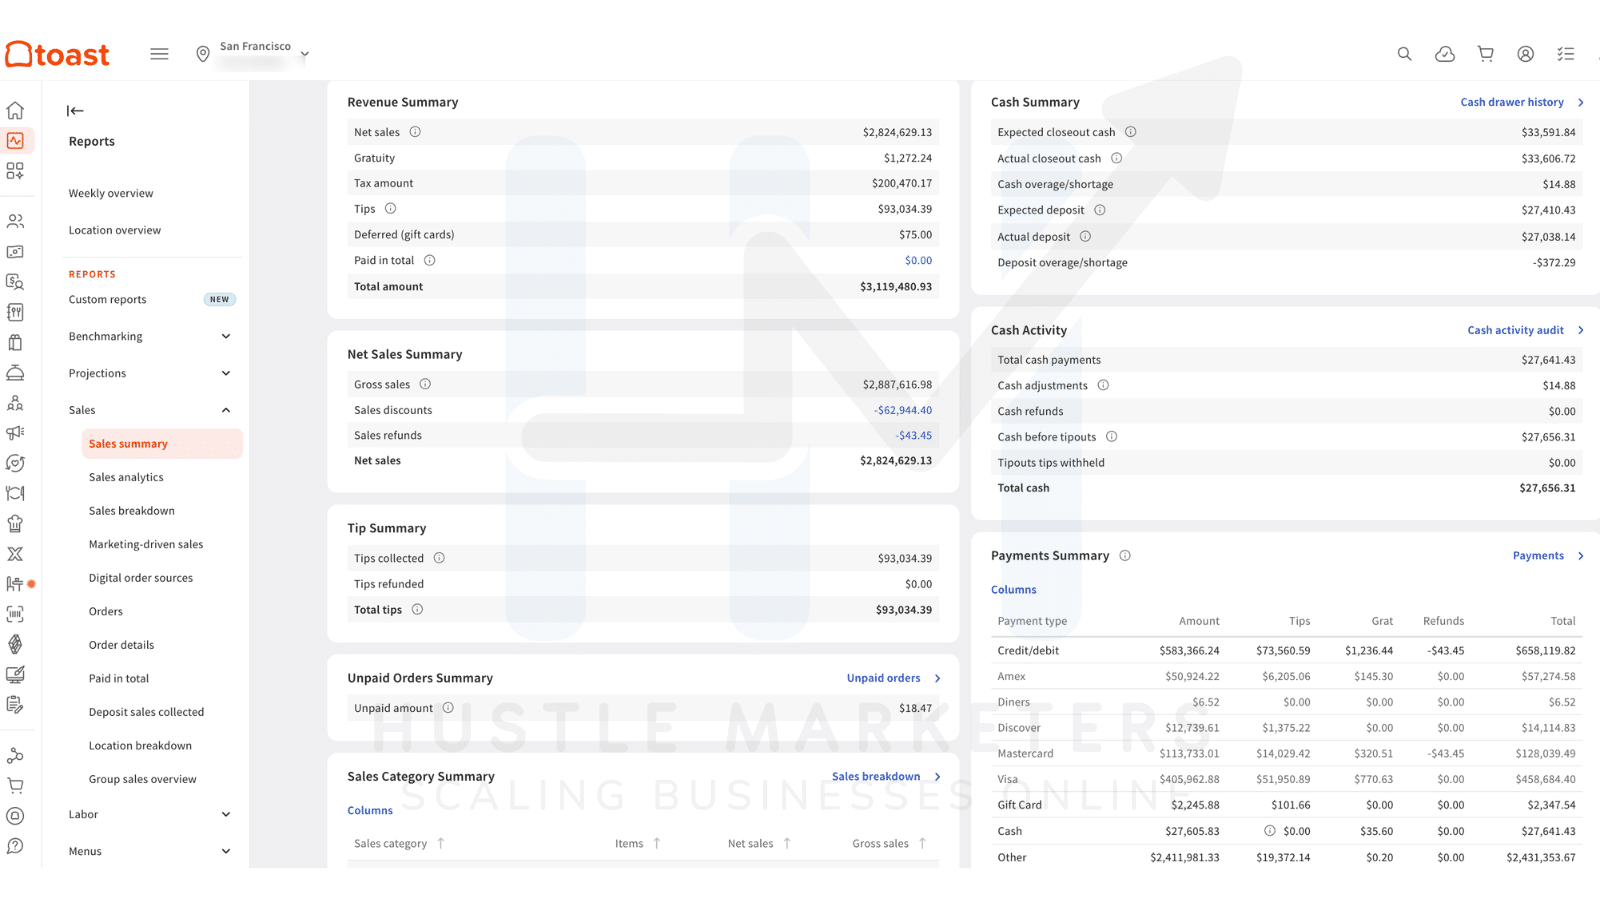Click Columns in Payments Summary
The height and width of the screenshot is (900, 1600).
click(1014, 590)
